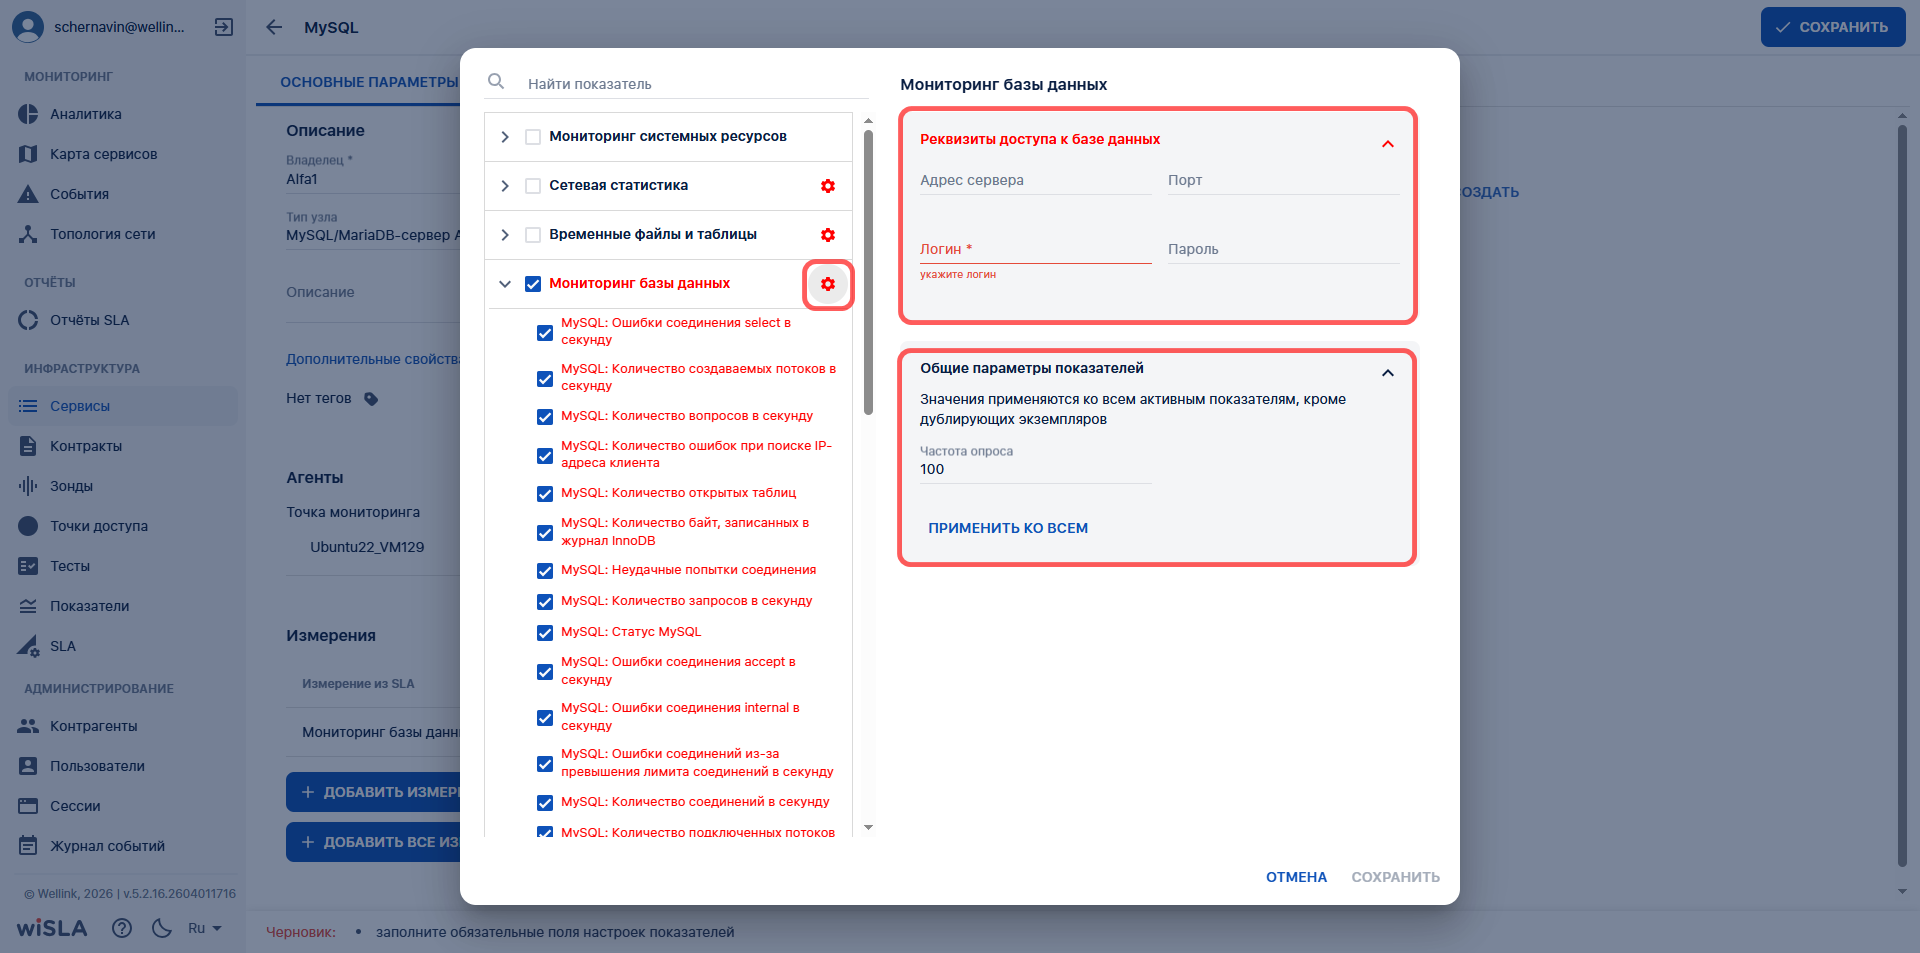Toggle dark mode moon icon

tap(162, 928)
